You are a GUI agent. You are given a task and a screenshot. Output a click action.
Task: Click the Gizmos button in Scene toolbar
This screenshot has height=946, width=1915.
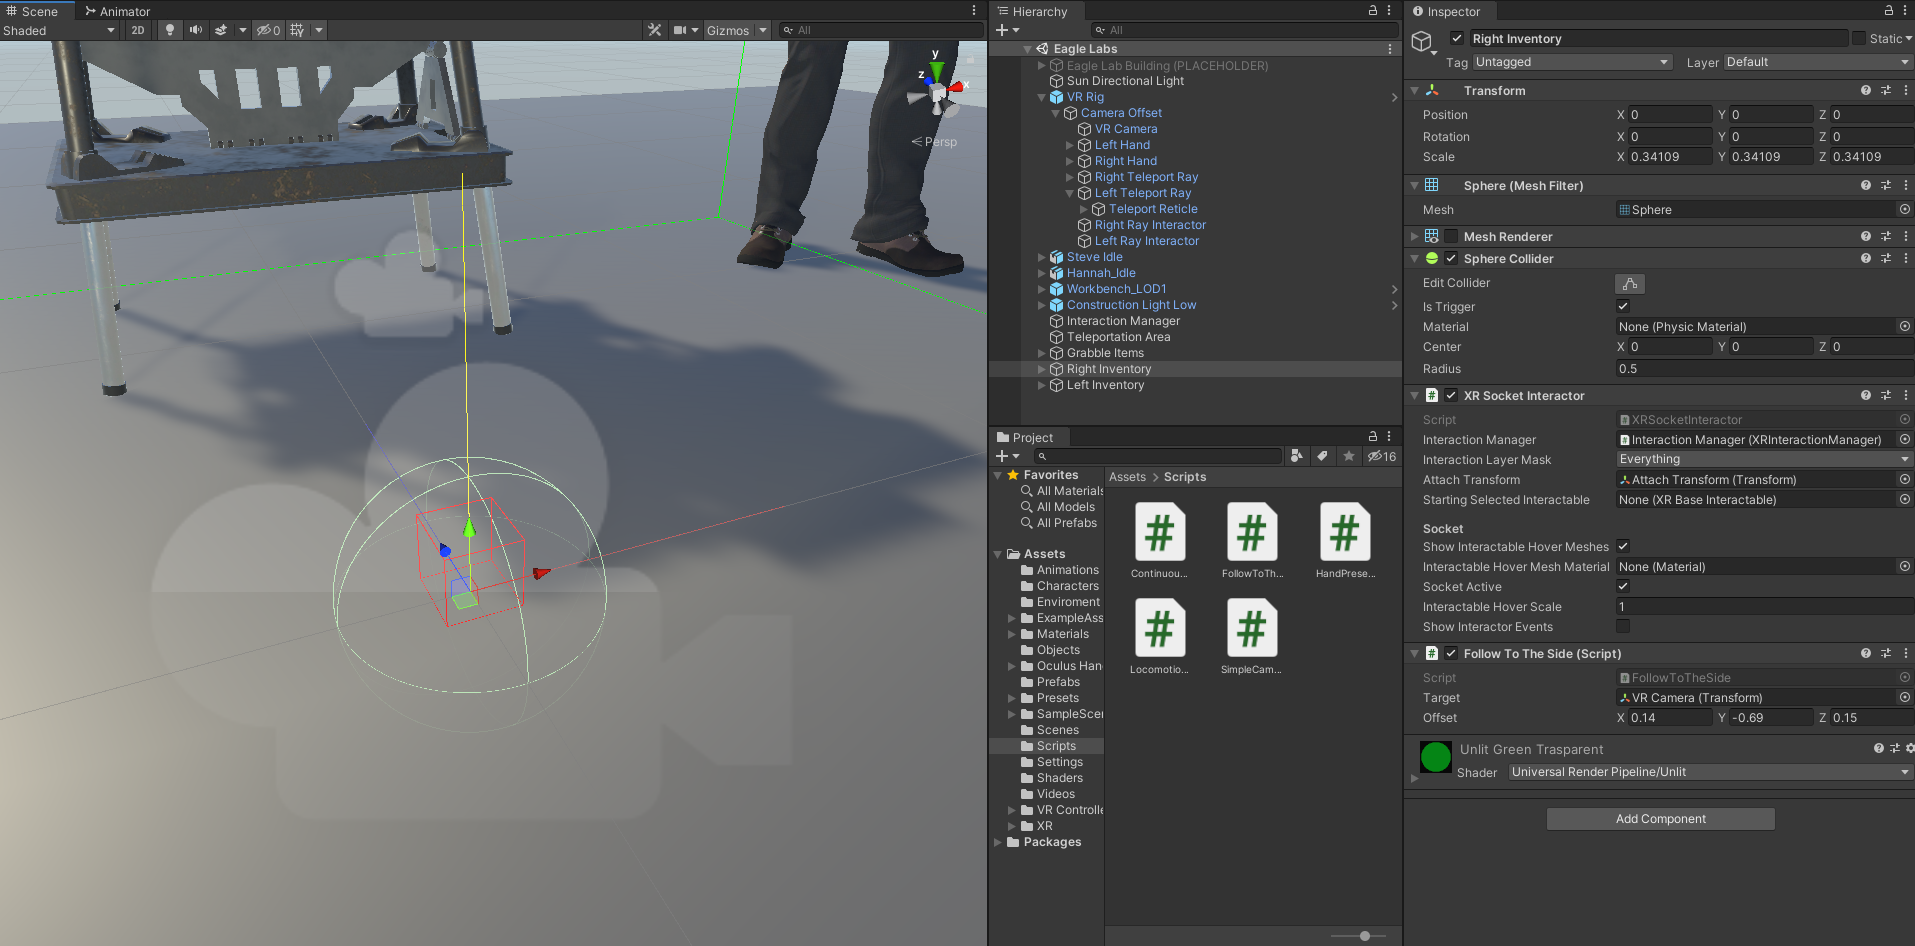[x=729, y=30]
